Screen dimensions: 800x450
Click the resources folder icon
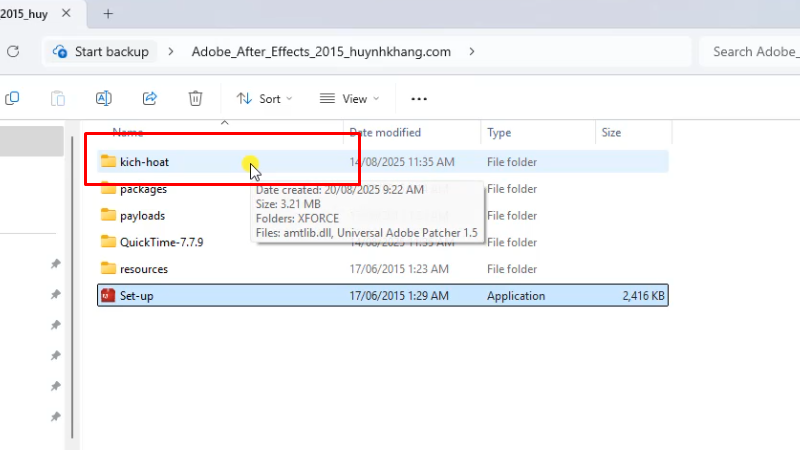pos(108,268)
